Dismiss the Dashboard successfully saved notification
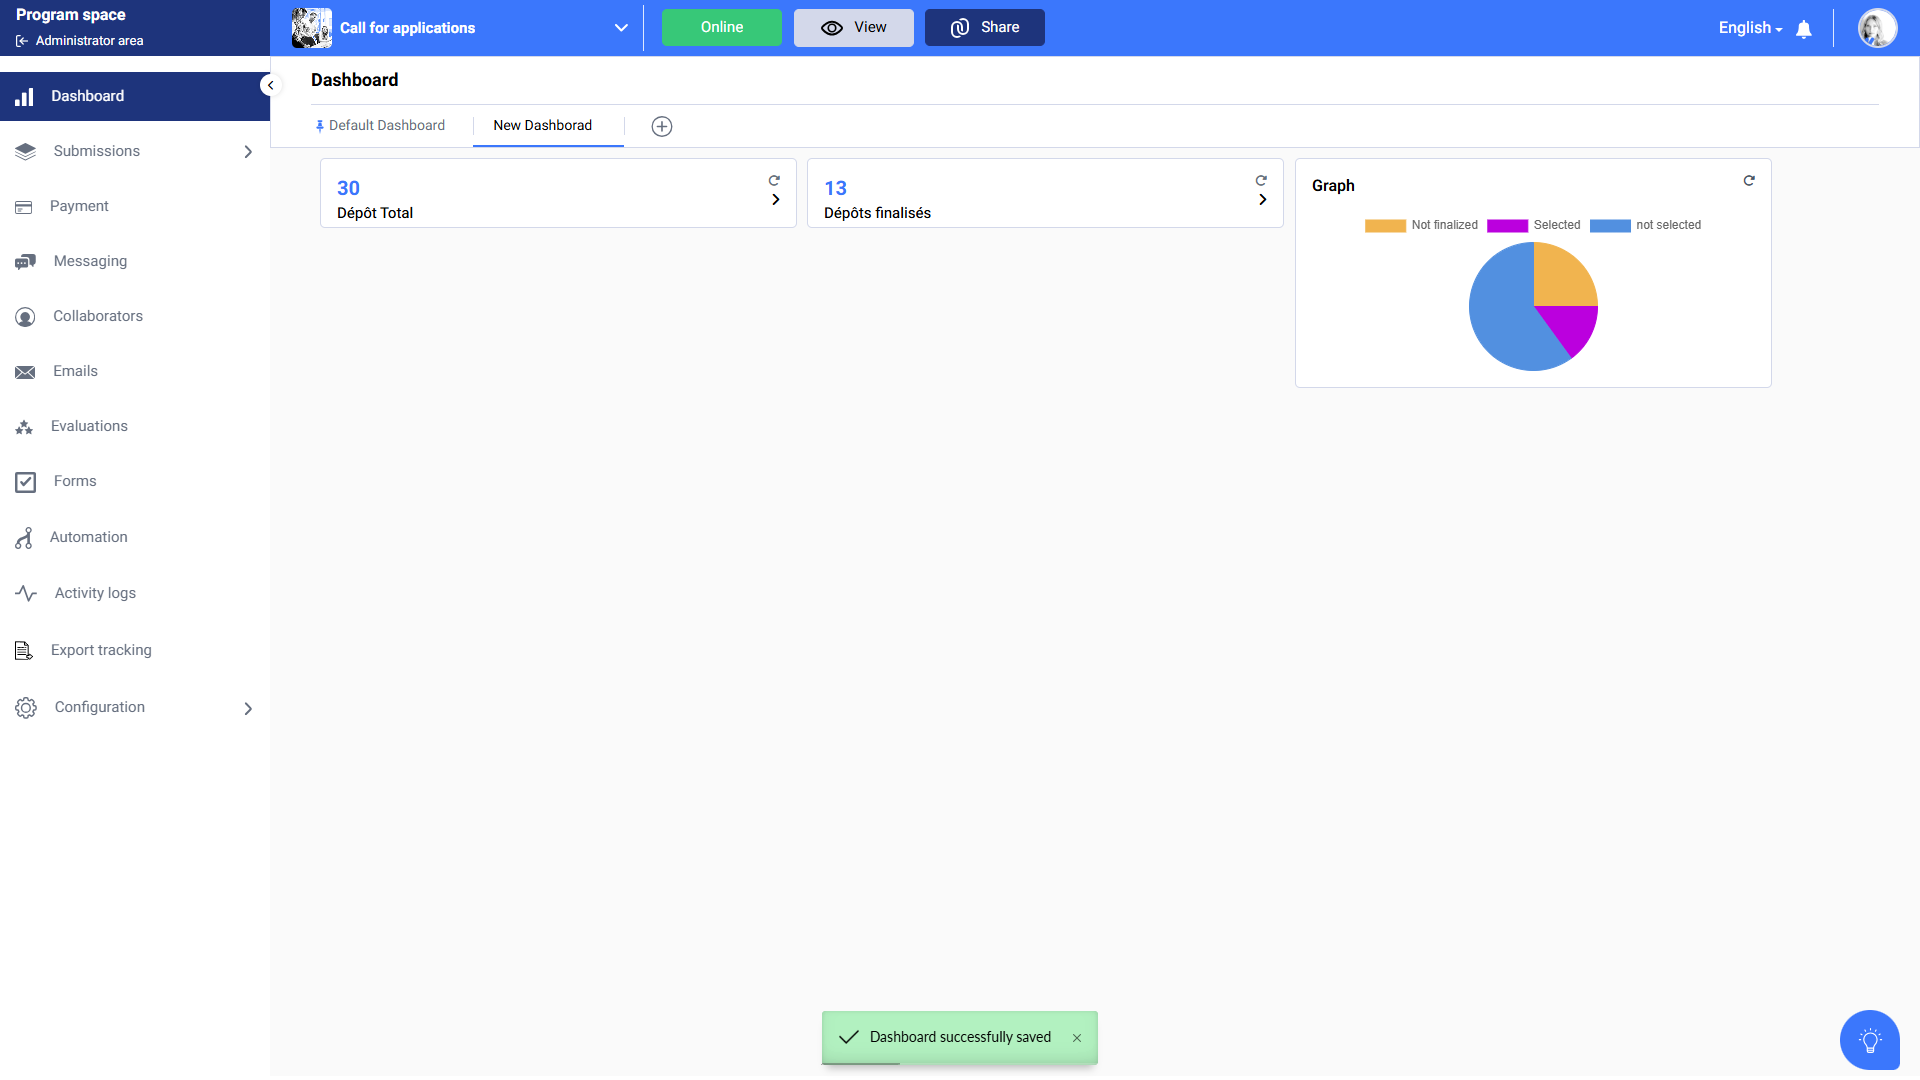Viewport: 1920px width, 1080px height. (x=1077, y=1038)
